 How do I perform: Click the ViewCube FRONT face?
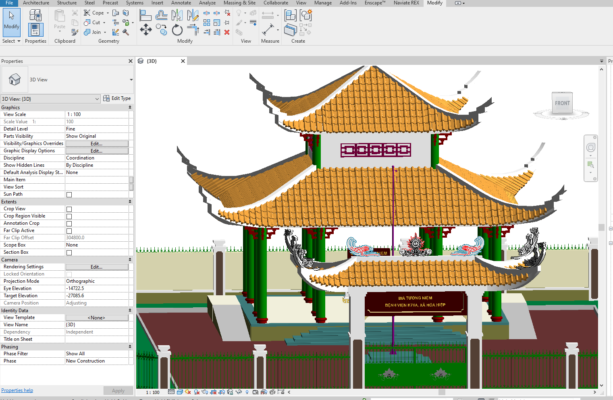point(561,103)
